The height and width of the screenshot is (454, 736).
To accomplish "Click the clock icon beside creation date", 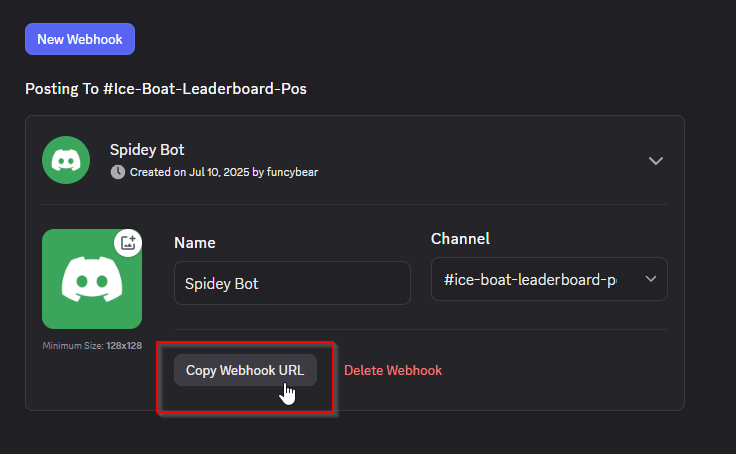I will click(118, 172).
